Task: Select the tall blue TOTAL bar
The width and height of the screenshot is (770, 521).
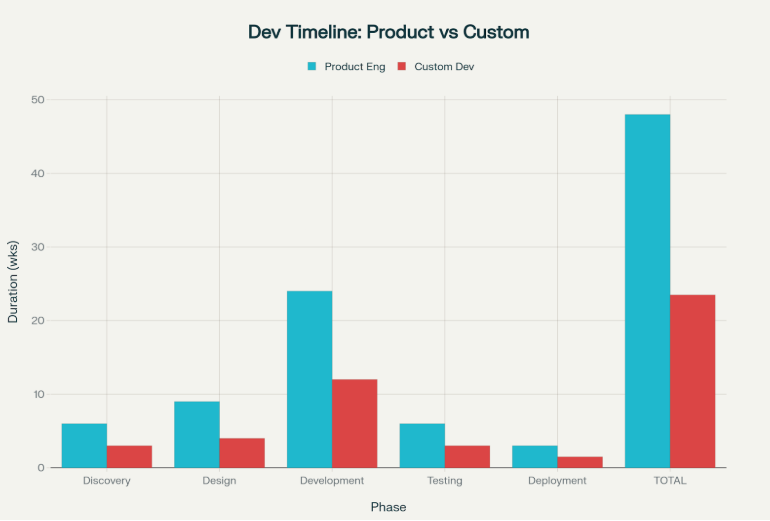Action: point(647,291)
